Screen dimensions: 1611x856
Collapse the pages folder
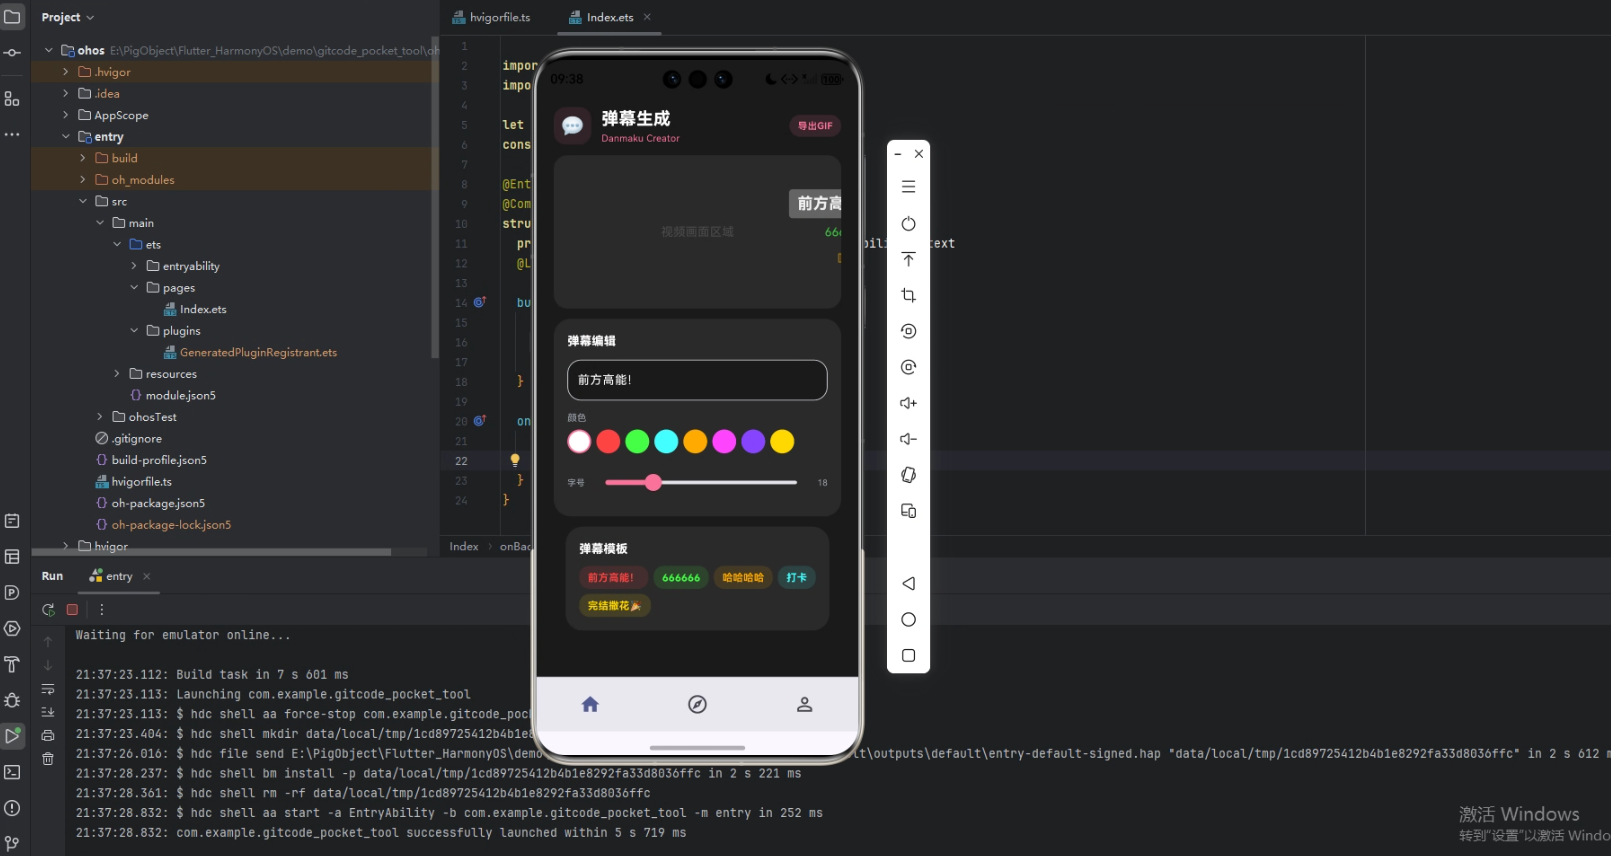pos(134,288)
